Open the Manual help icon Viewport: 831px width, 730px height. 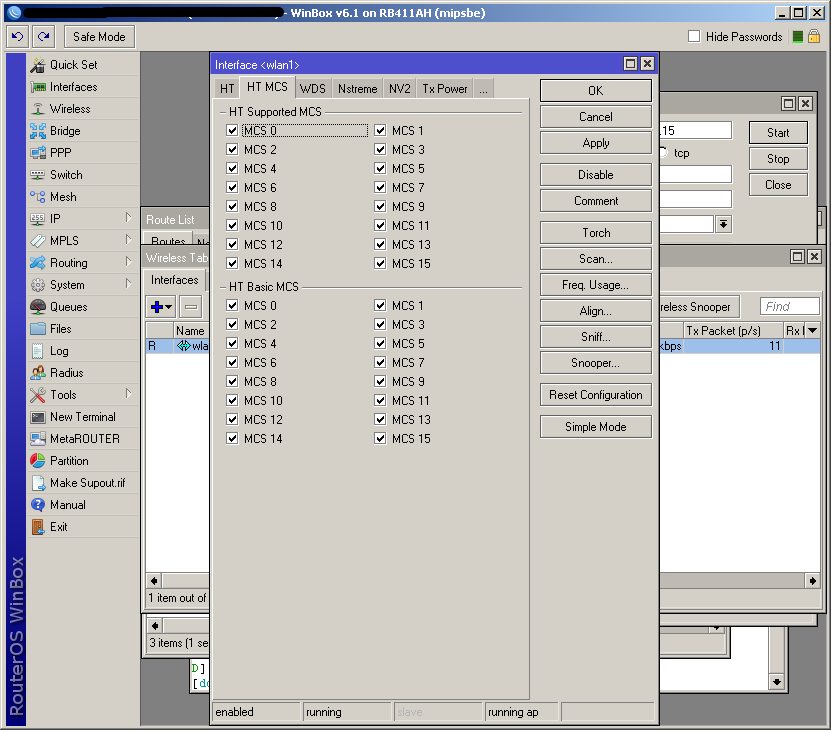coord(38,505)
